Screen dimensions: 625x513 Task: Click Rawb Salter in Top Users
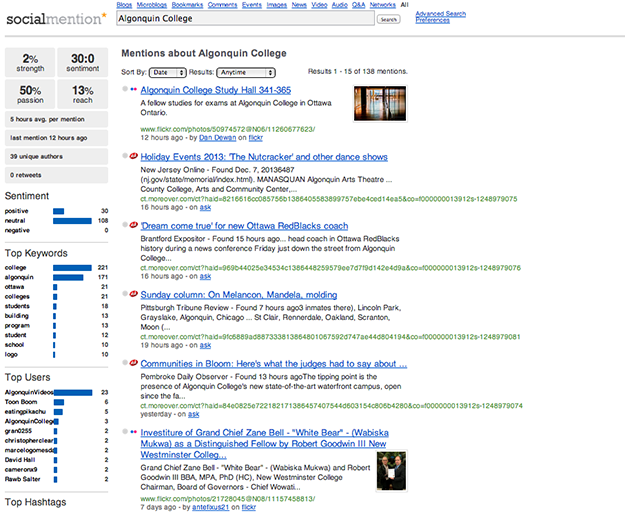pos(23,479)
